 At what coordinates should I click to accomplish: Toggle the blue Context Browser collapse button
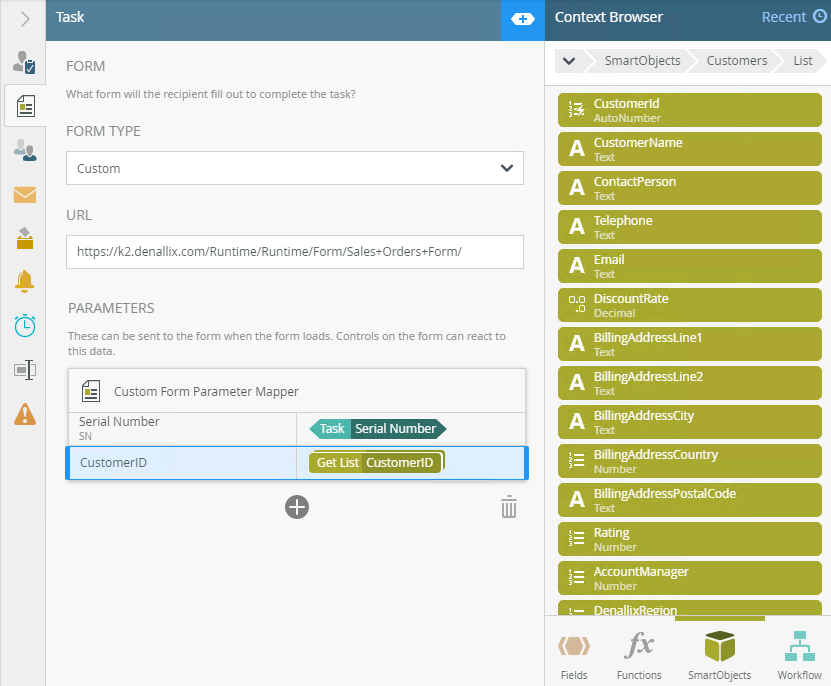[x=522, y=19]
